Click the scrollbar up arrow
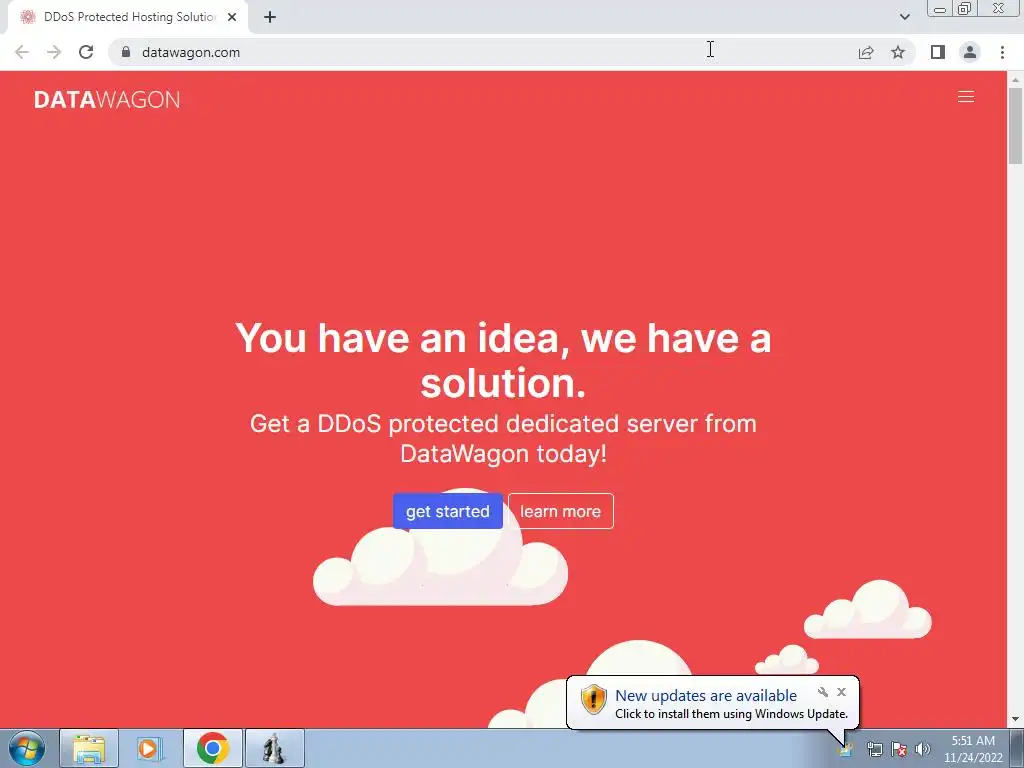 click(x=1016, y=79)
